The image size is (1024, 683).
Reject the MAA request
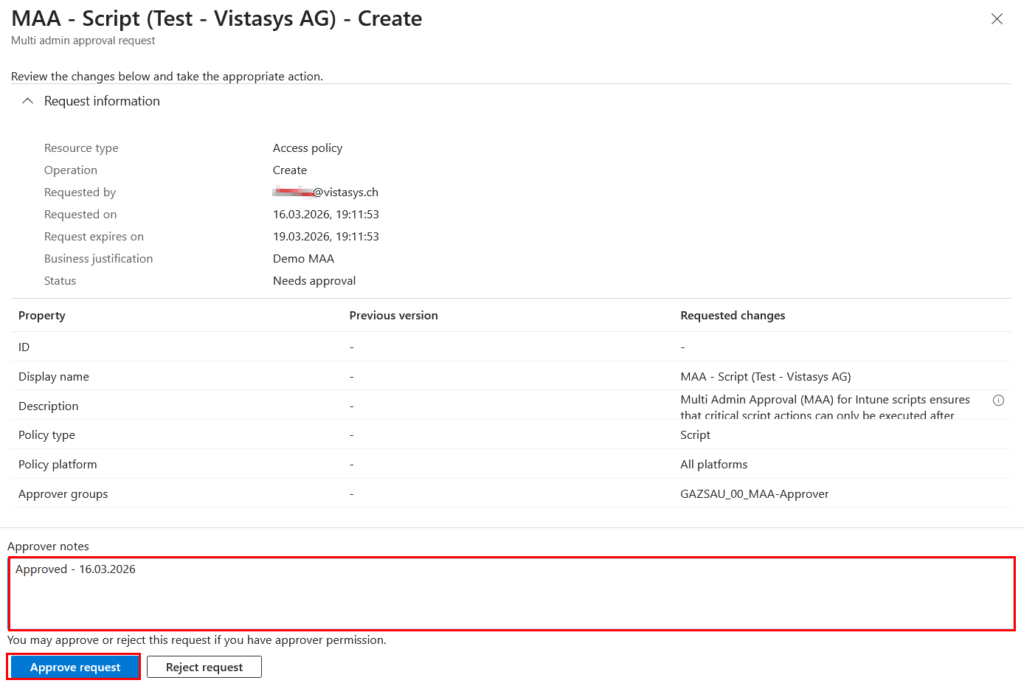click(204, 666)
